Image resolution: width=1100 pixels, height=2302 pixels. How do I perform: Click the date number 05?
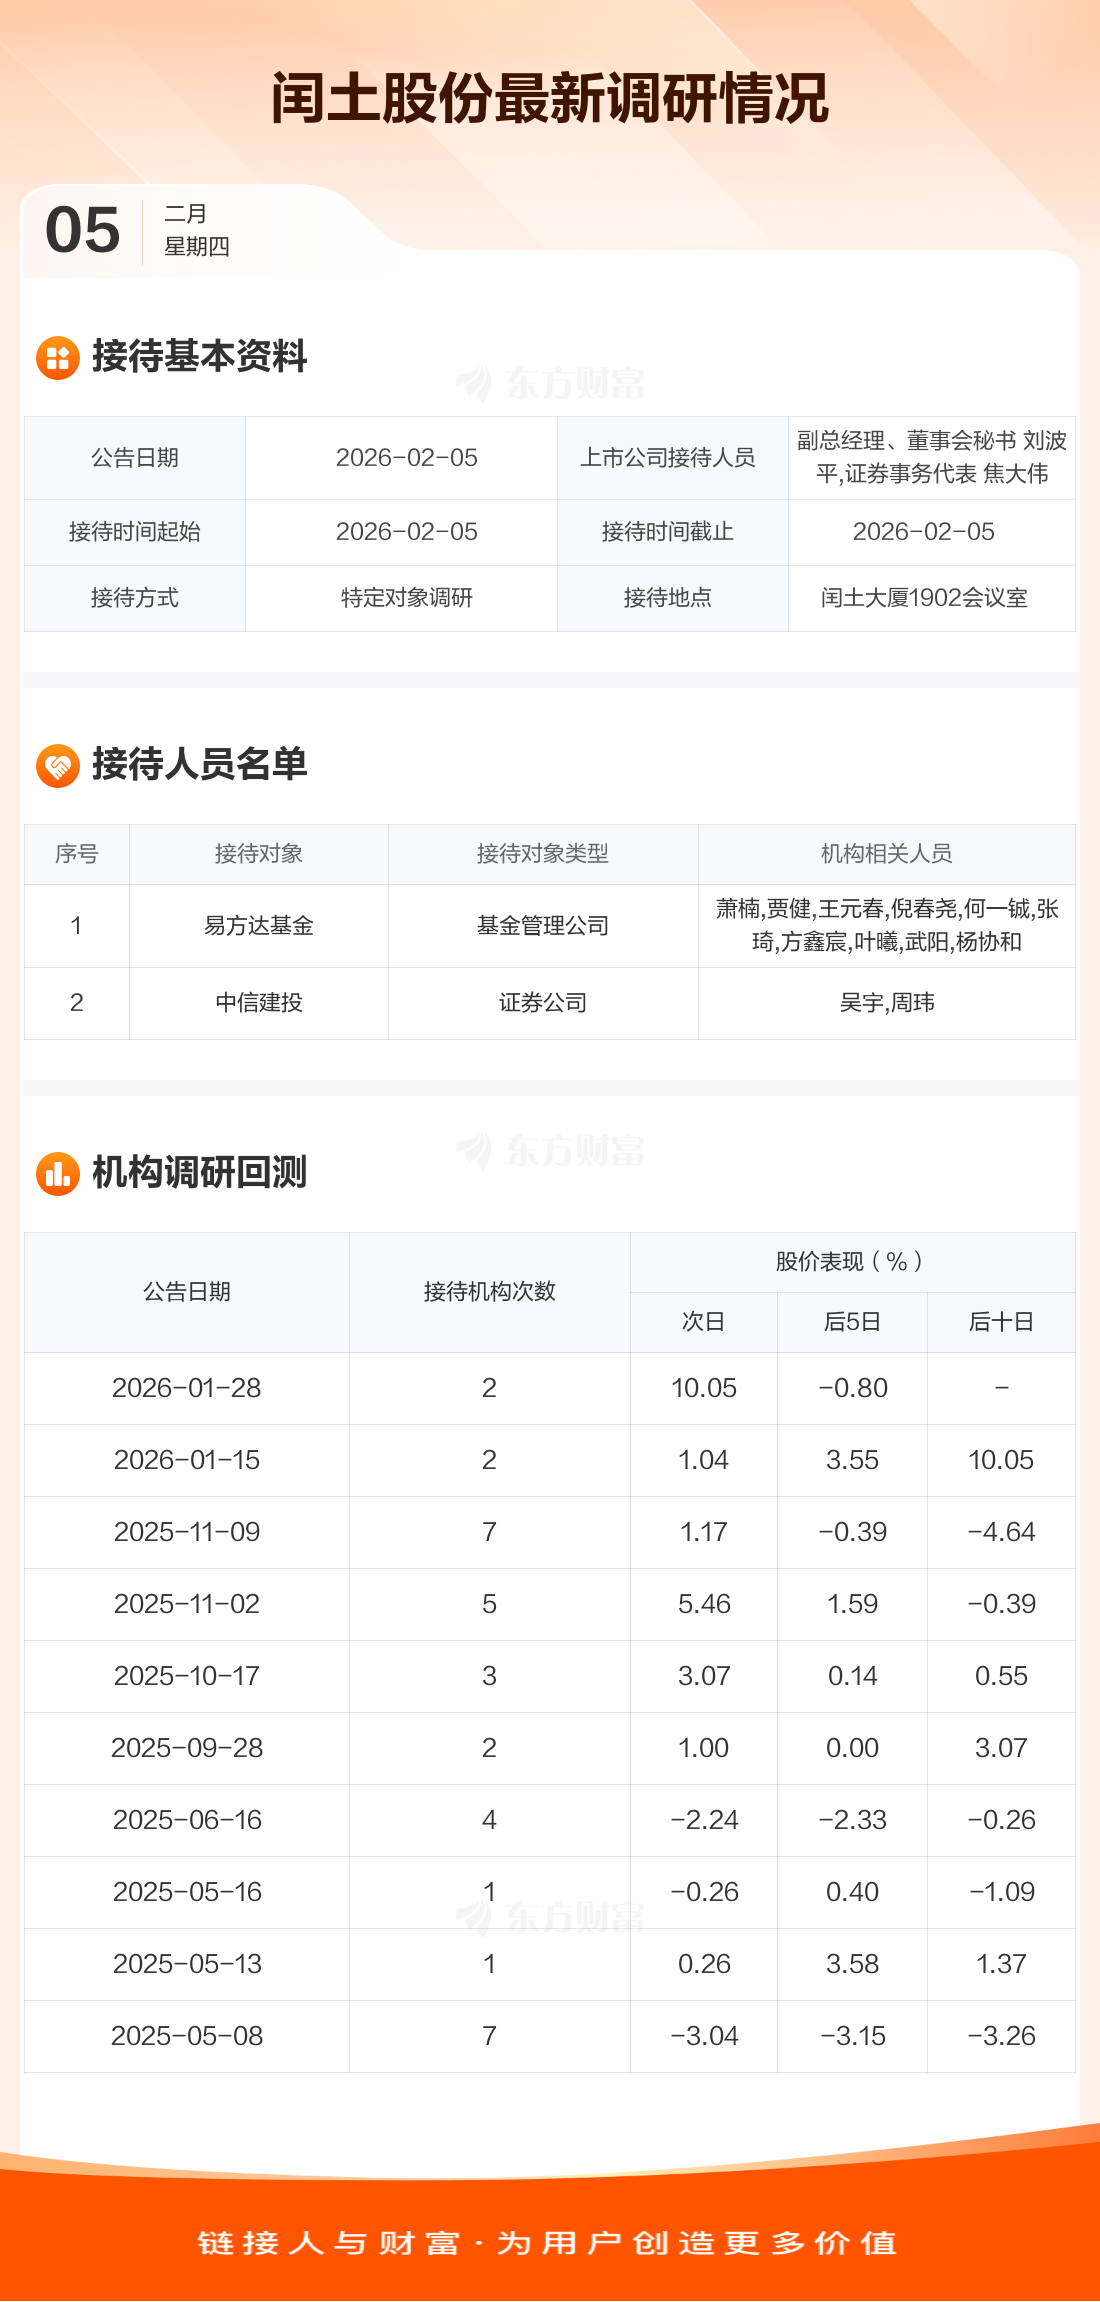(x=82, y=230)
